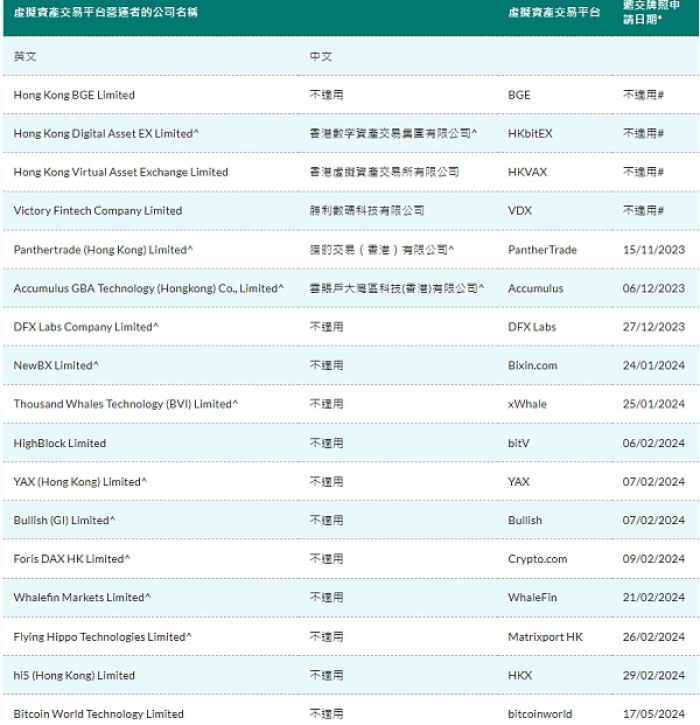Click the licence application date column header
The height and width of the screenshot is (725, 700).
coord(651,12)
